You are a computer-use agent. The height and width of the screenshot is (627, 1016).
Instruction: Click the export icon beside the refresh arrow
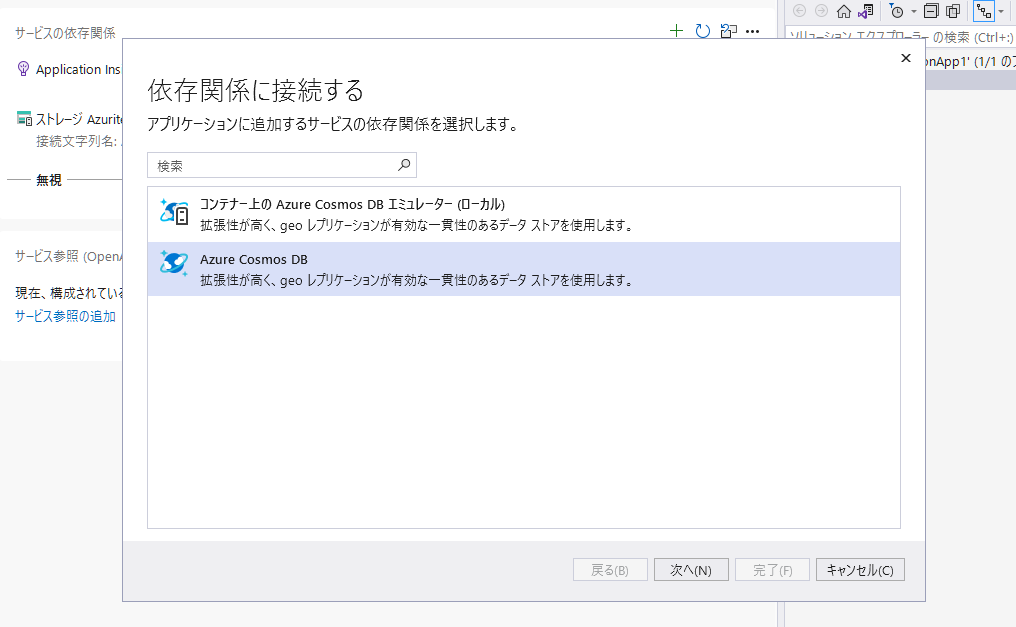728,30
